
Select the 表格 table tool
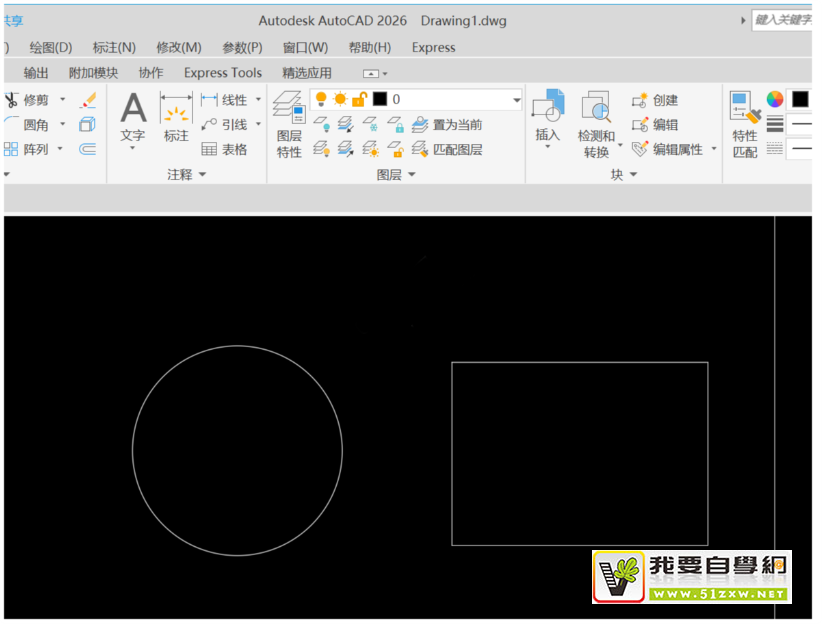coord(224,149)
